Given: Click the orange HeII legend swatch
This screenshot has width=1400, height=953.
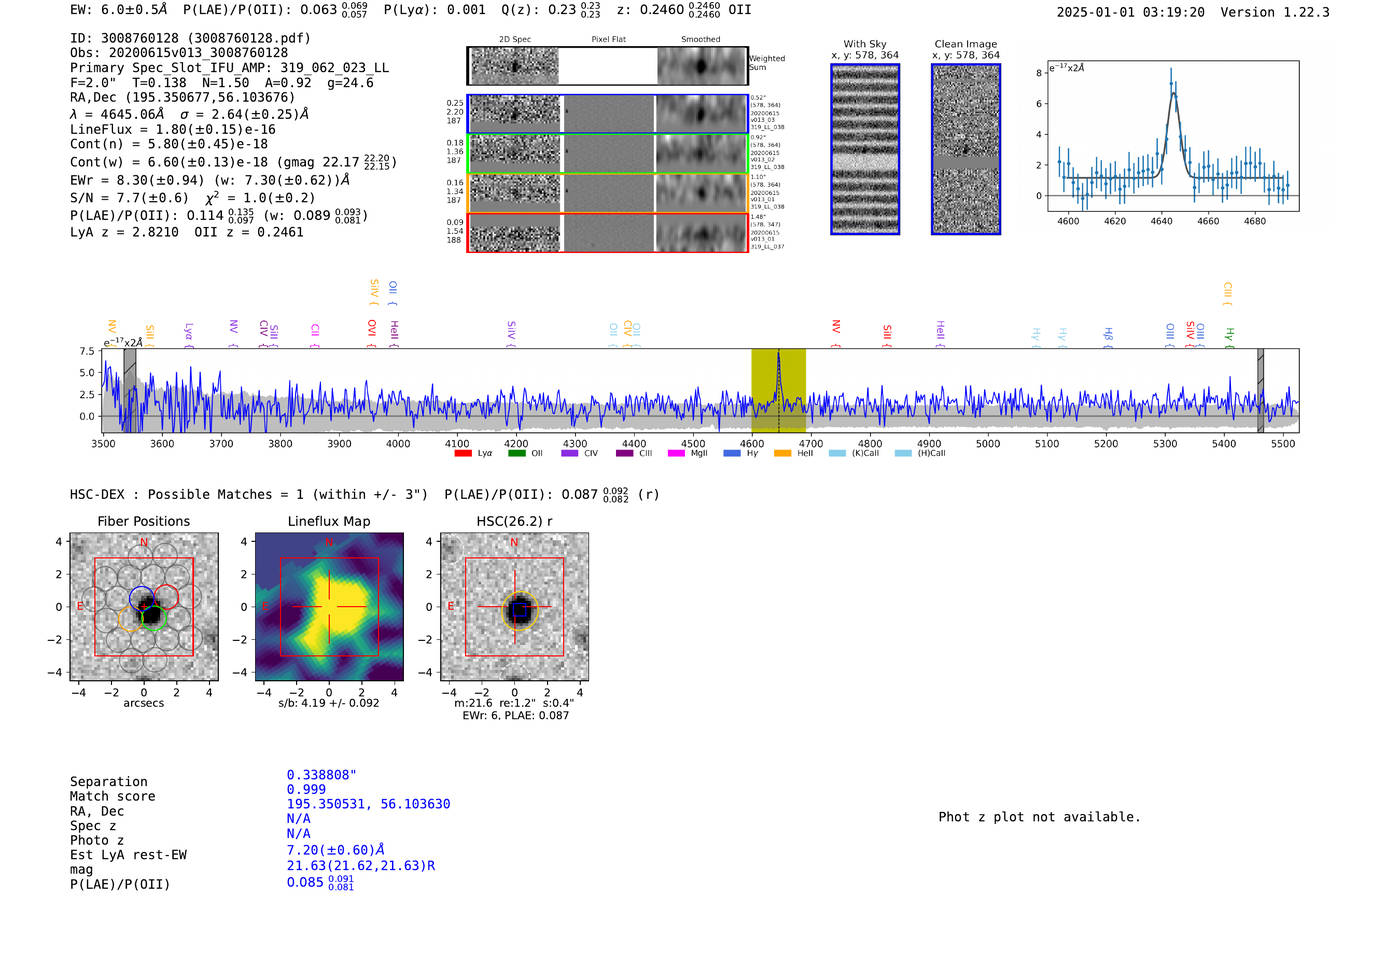Looking at the screenshot, I should [x=782, y=454].
